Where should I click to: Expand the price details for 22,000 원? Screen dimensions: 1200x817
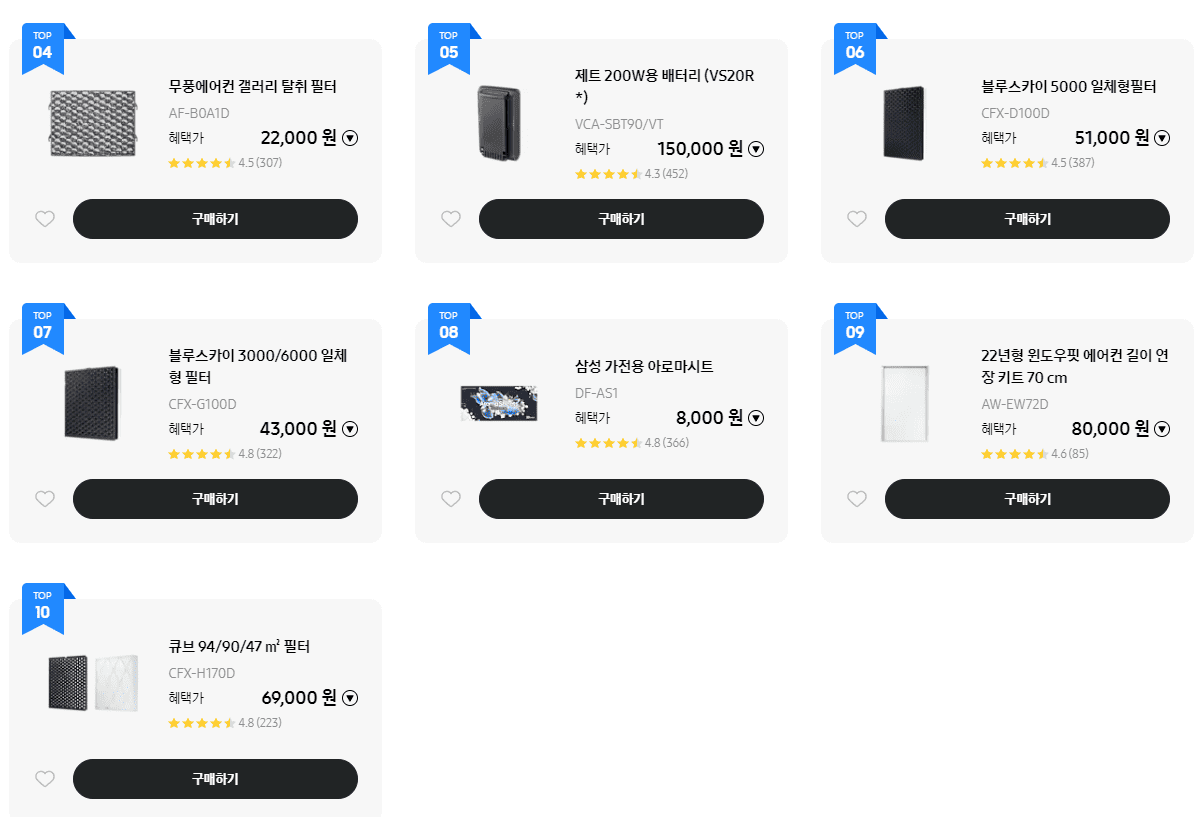349,138
